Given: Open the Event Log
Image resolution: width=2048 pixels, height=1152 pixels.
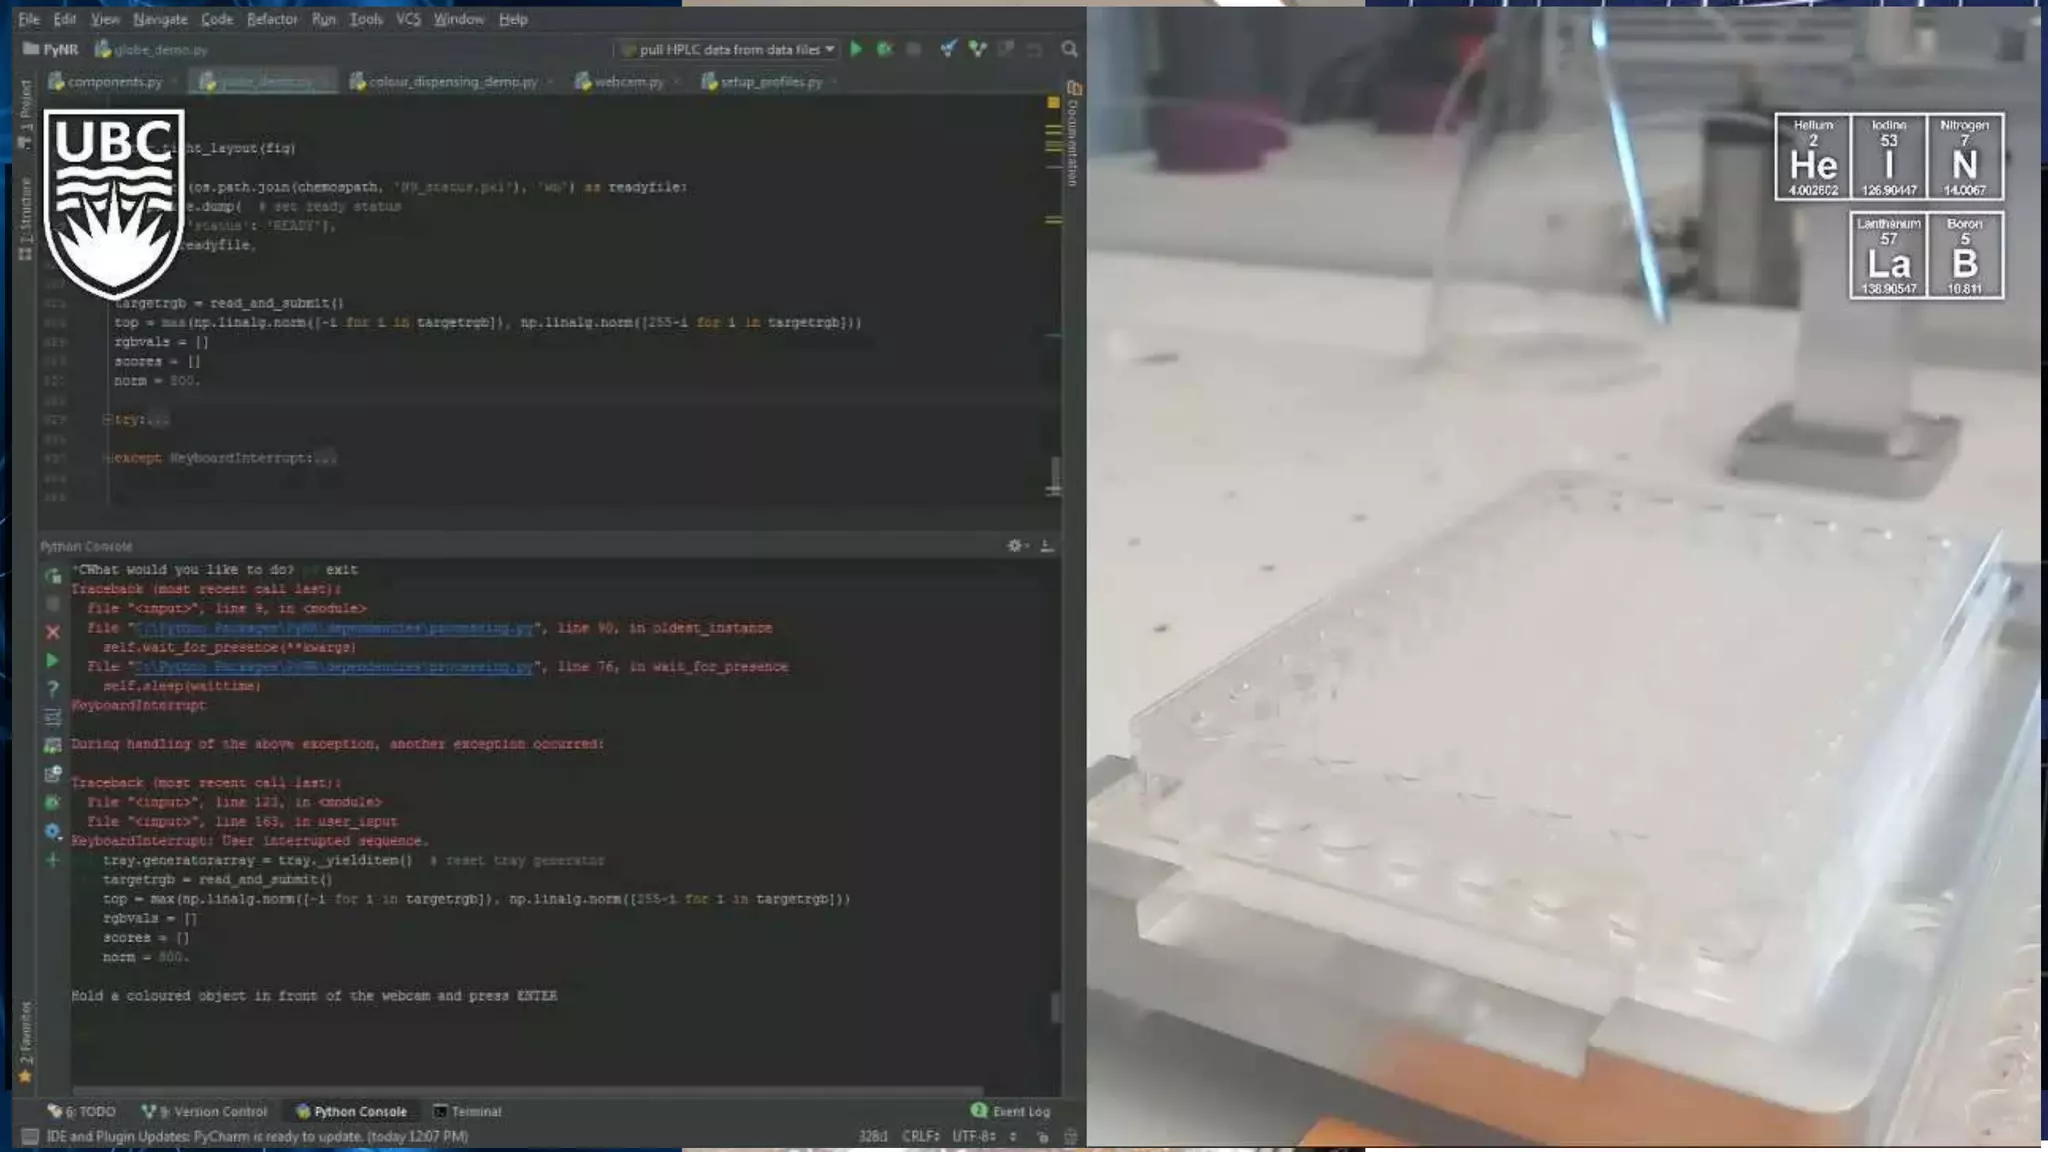Looking at the screenshot, I should coord(1011,1111).
